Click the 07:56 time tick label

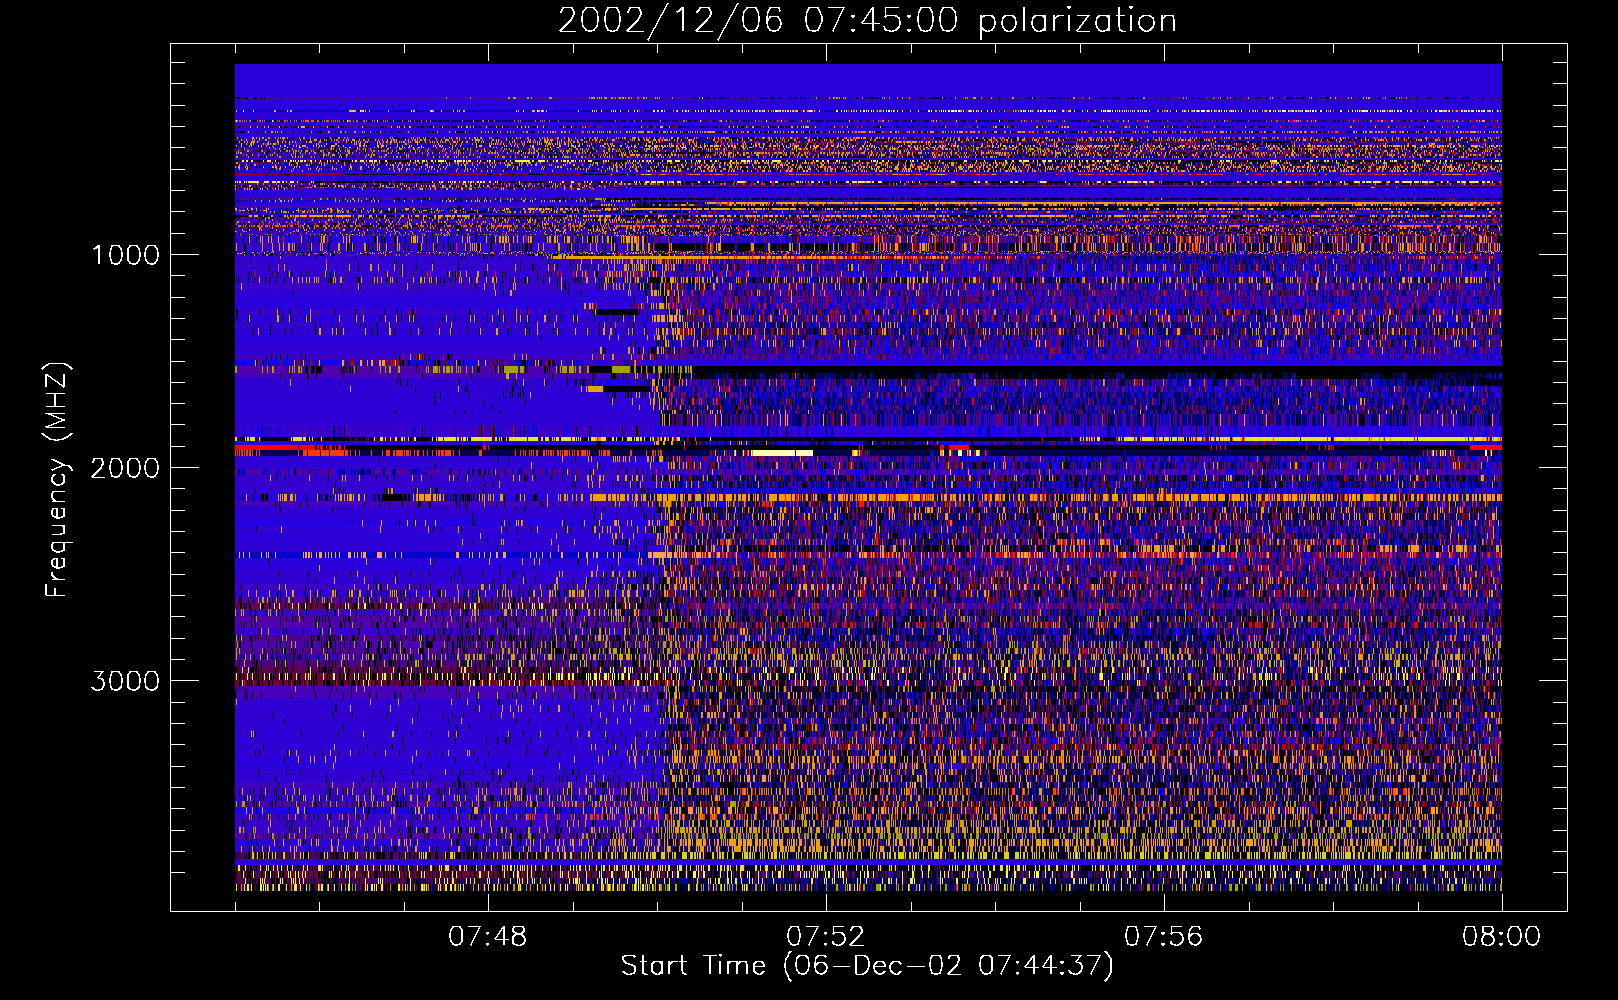1163,937
